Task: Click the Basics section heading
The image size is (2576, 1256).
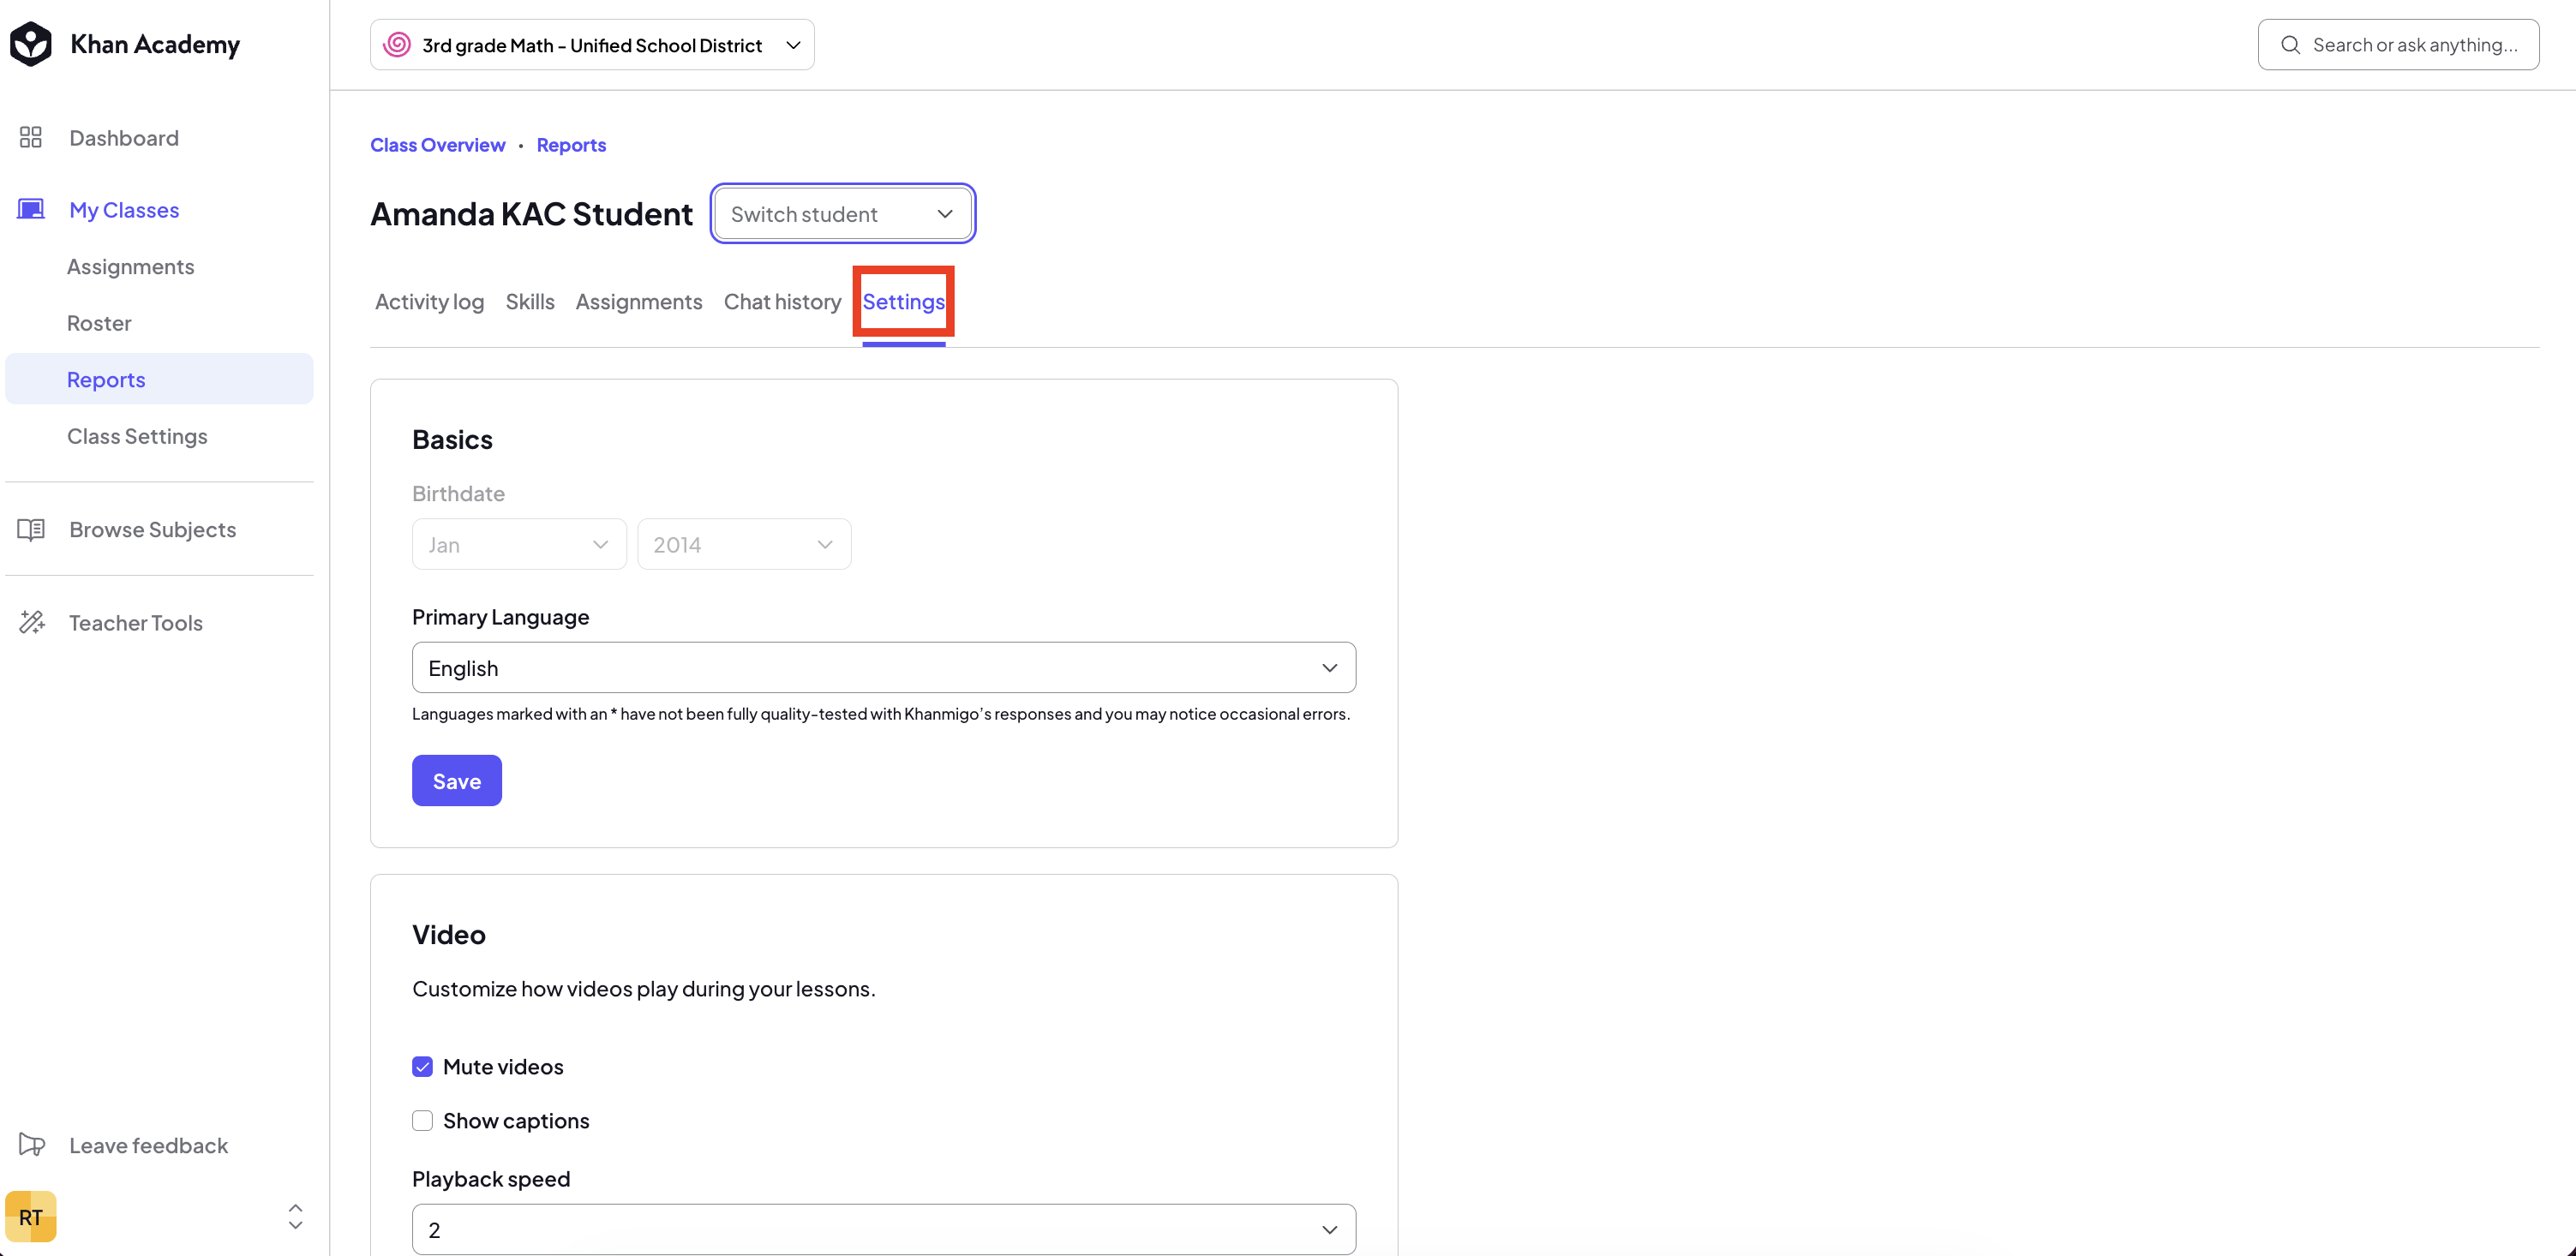Action: point(452,440)
